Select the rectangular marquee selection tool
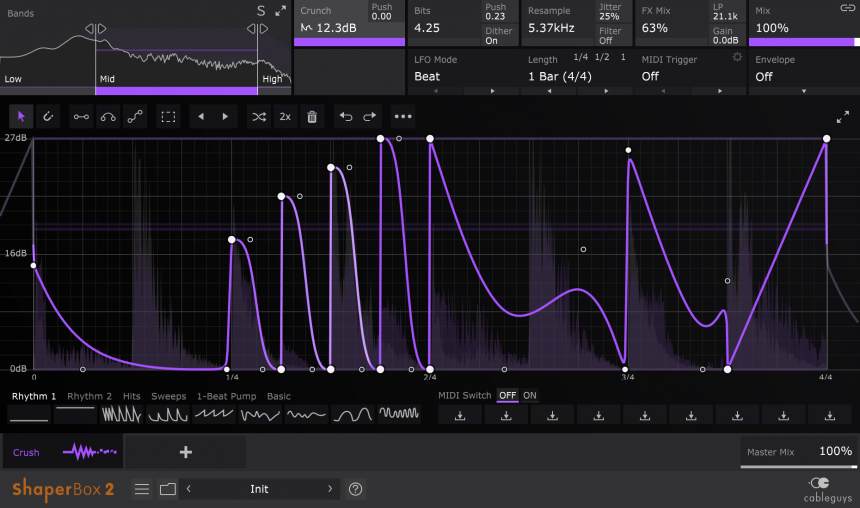 (169, 117)
